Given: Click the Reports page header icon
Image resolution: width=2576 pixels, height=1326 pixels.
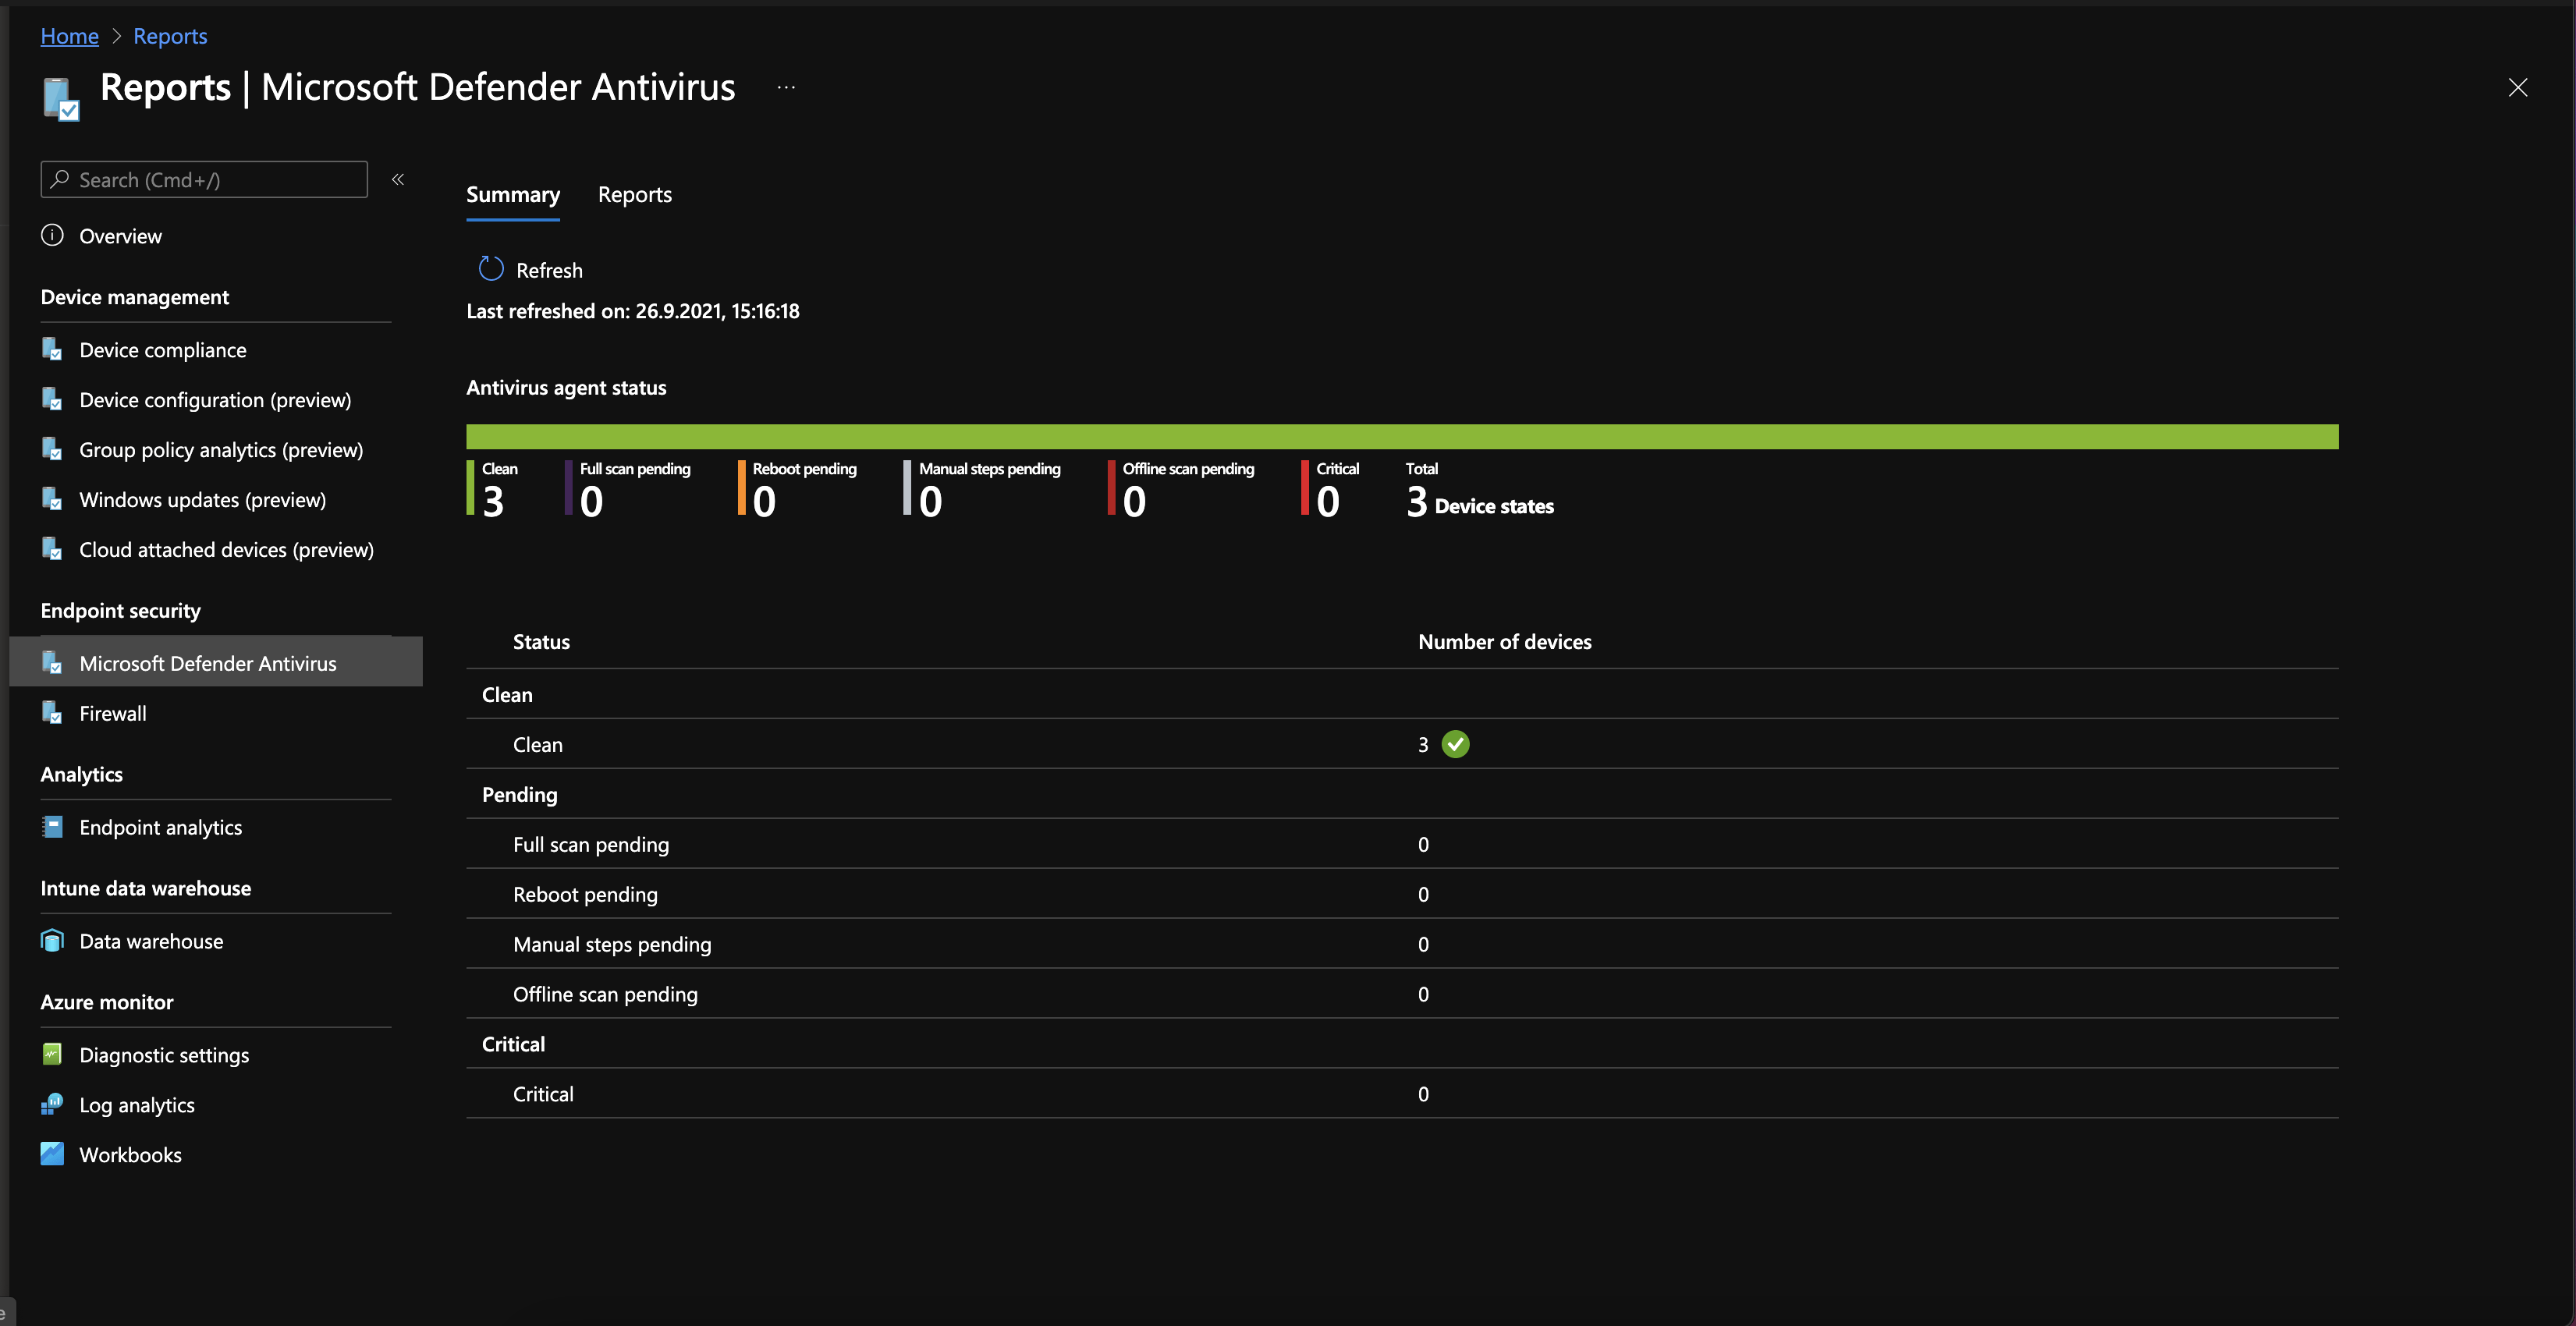Looking at the screenshot, I should 61,98.
